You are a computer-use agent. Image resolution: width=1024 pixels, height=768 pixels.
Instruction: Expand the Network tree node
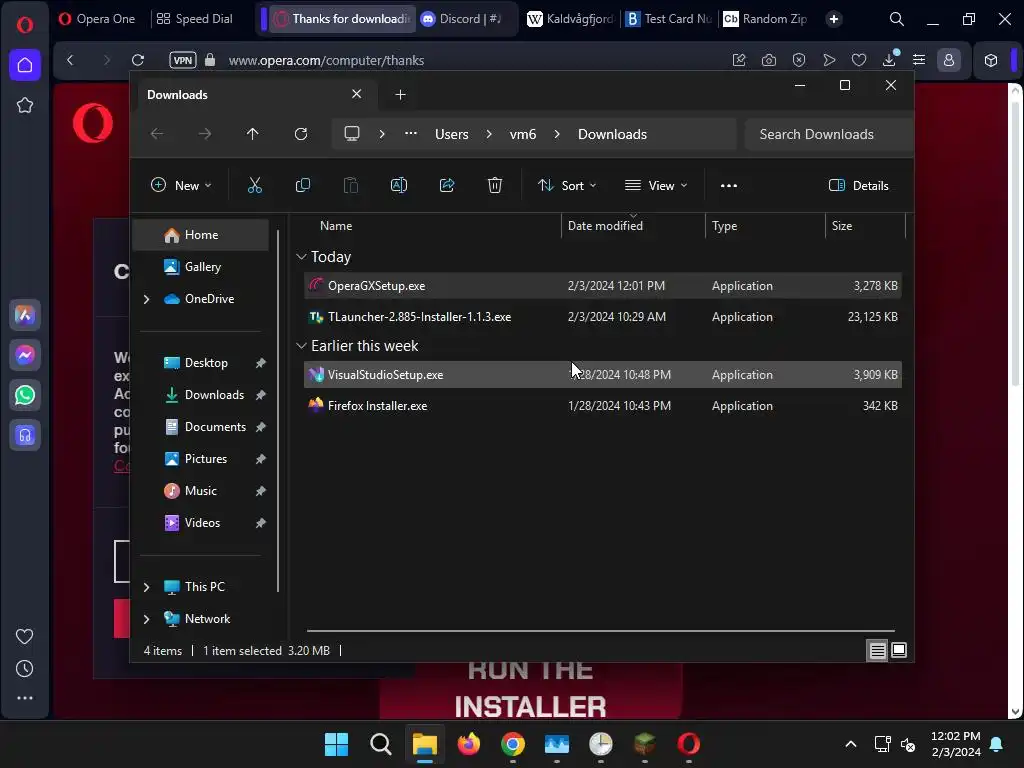click(x=146, y=619)
